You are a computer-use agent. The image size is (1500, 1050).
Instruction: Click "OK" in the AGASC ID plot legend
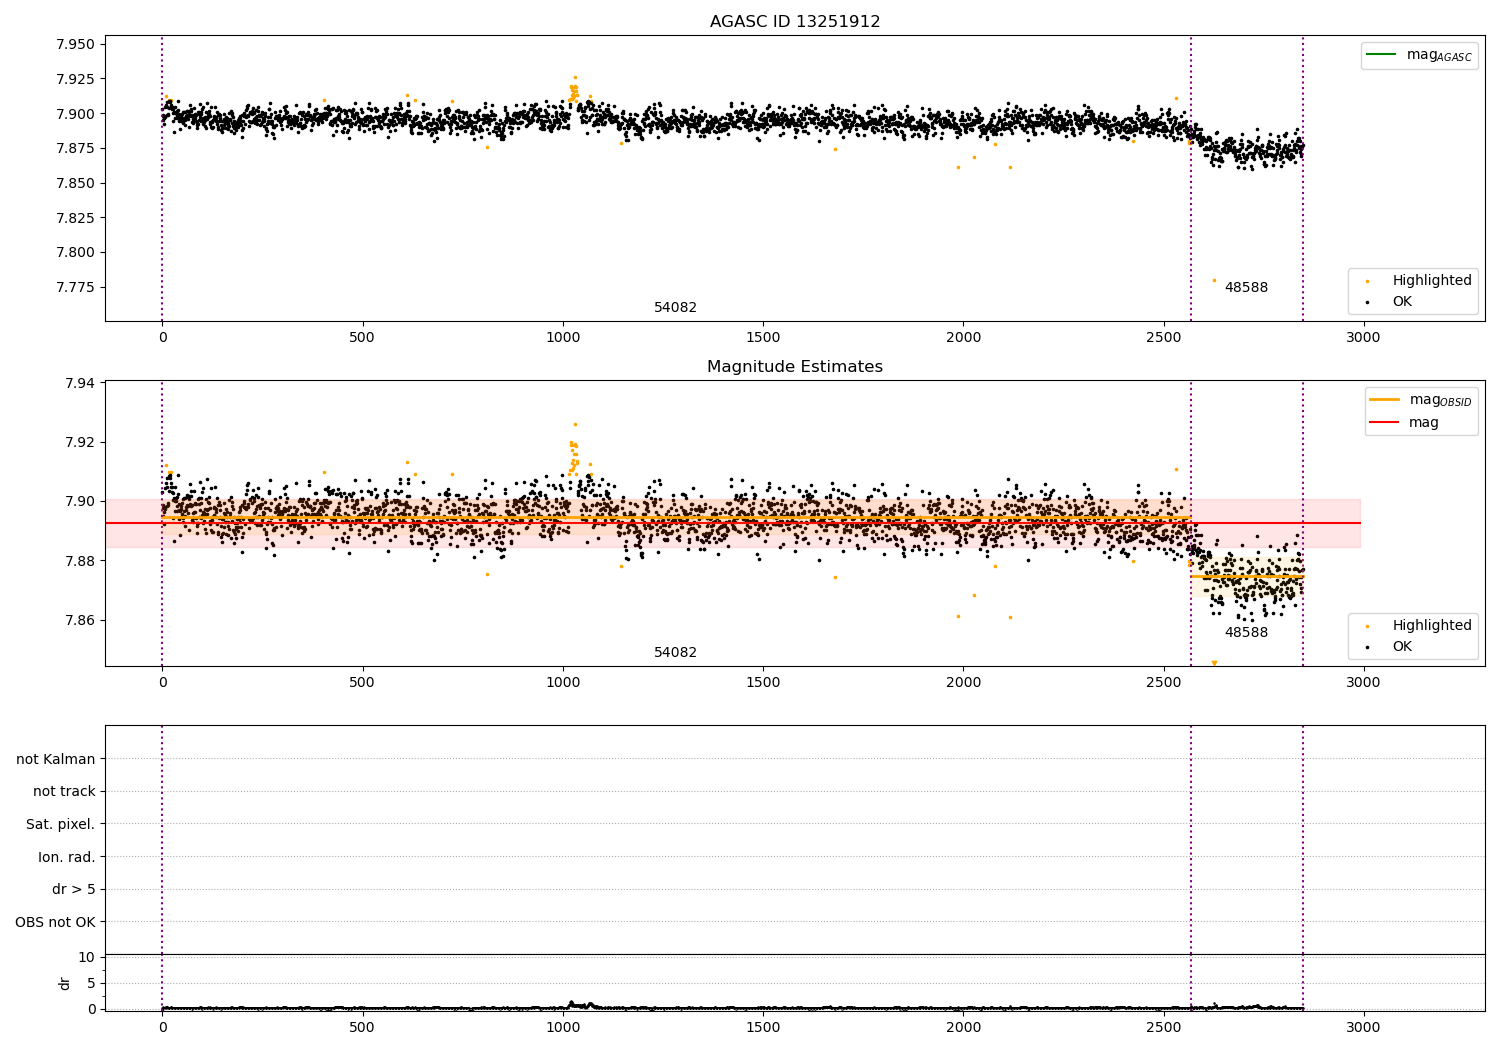(1402, 302)
